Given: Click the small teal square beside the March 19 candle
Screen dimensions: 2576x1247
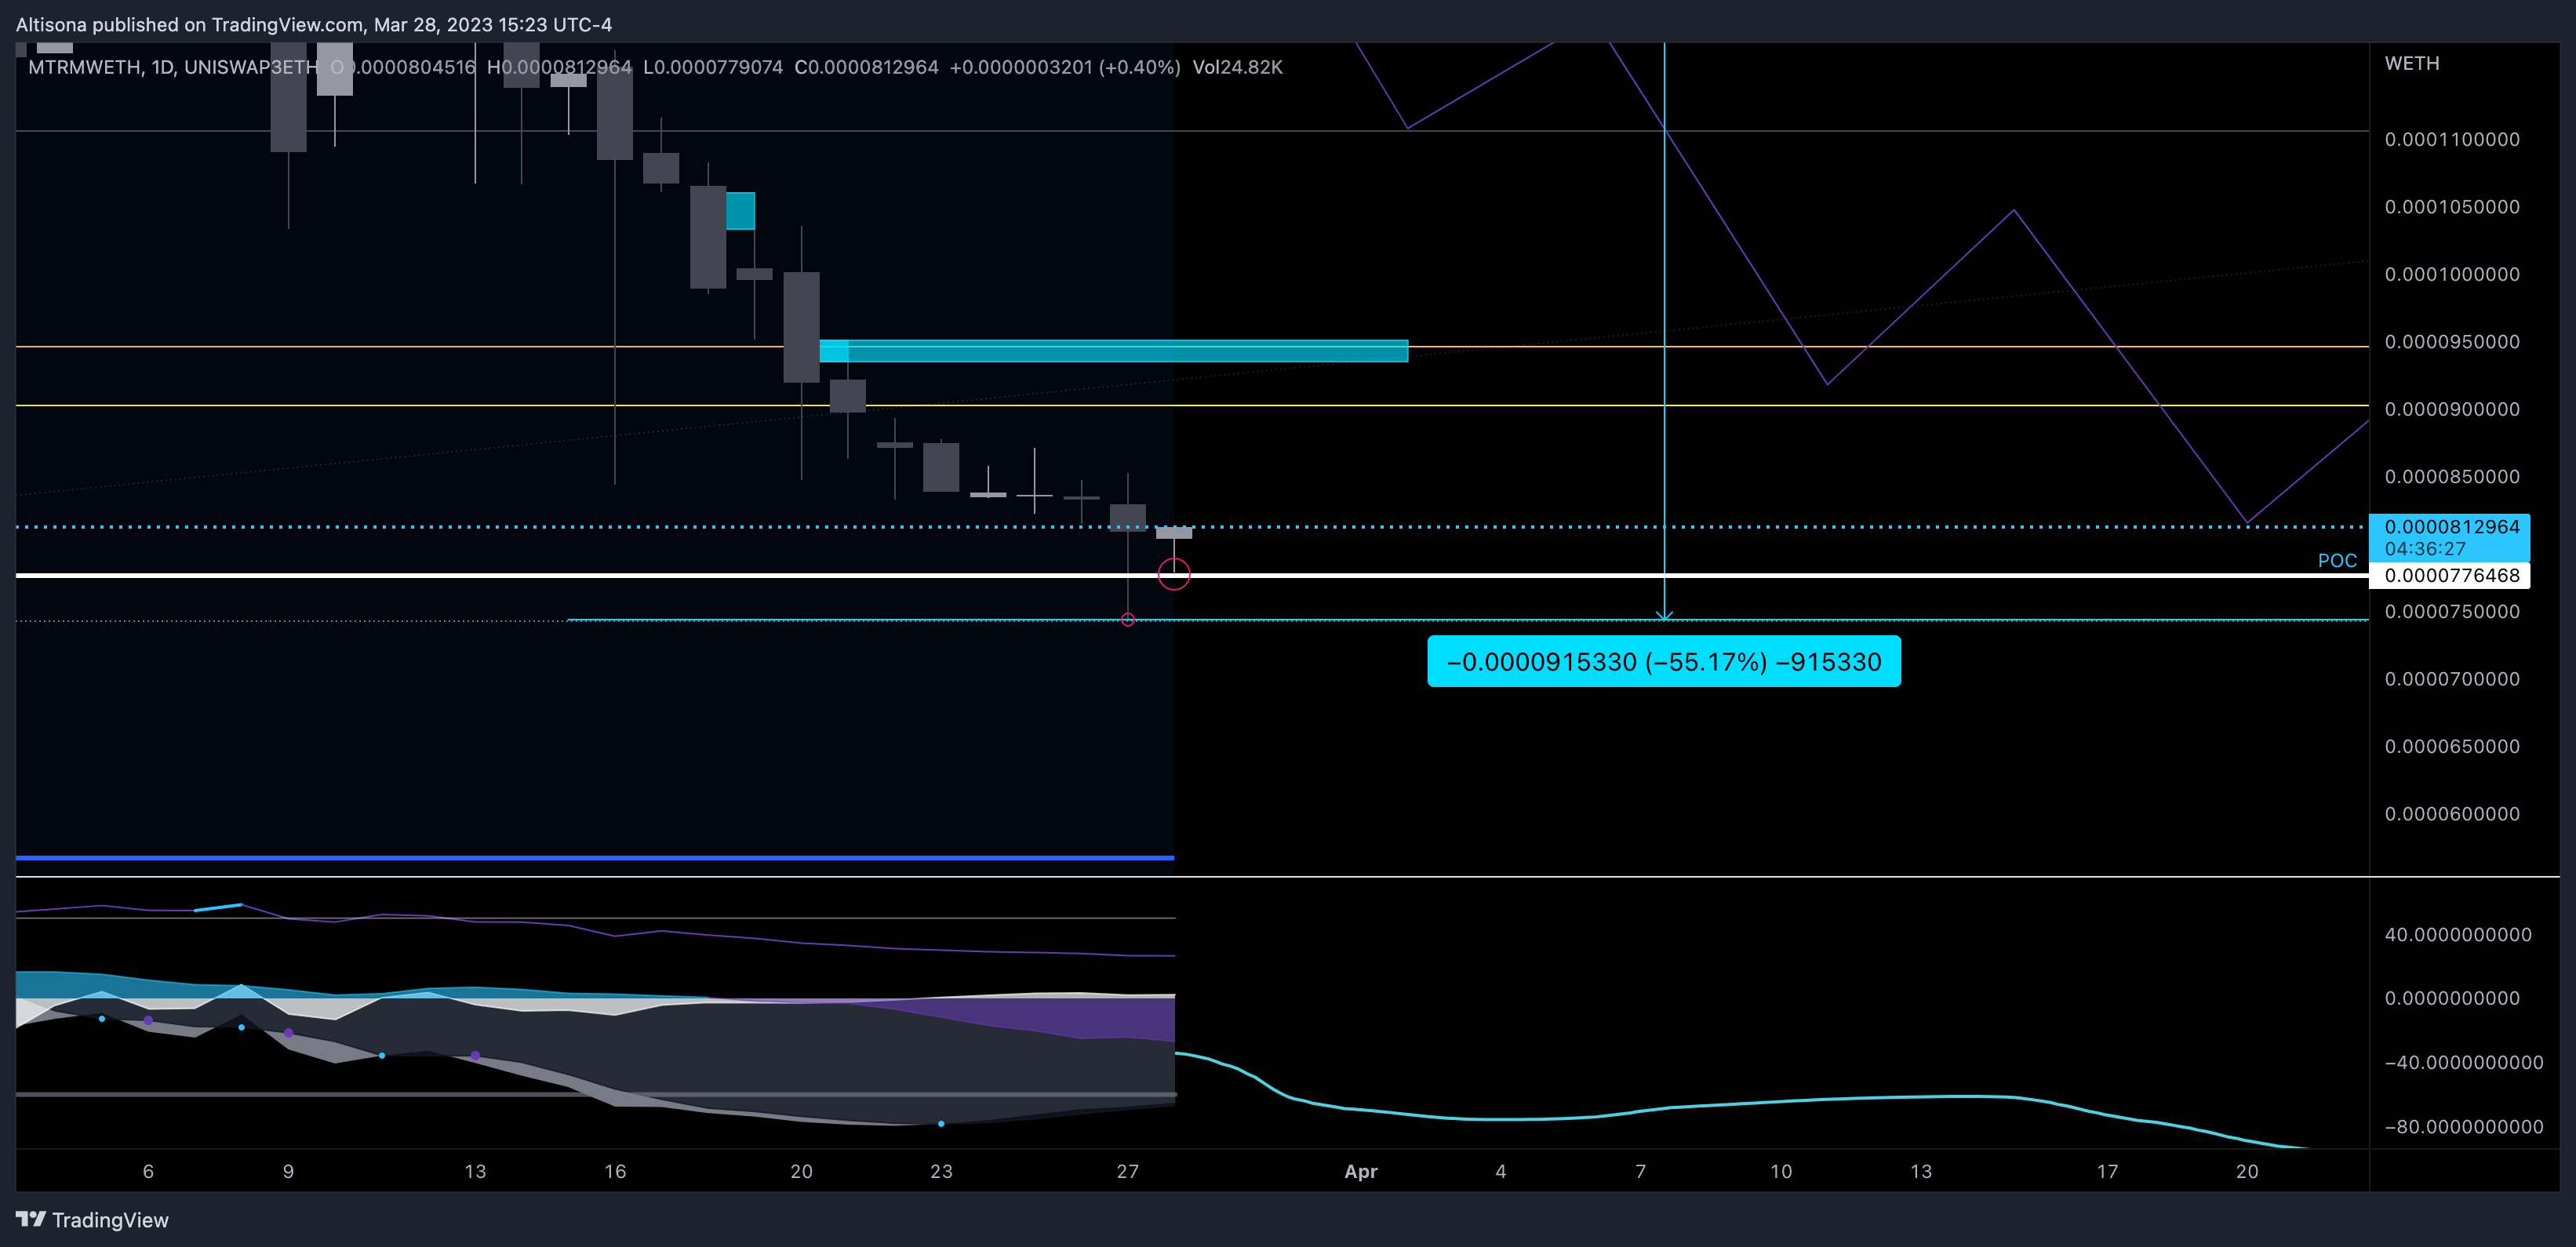Looking at the screenshot, I should (x=740, y=211).
